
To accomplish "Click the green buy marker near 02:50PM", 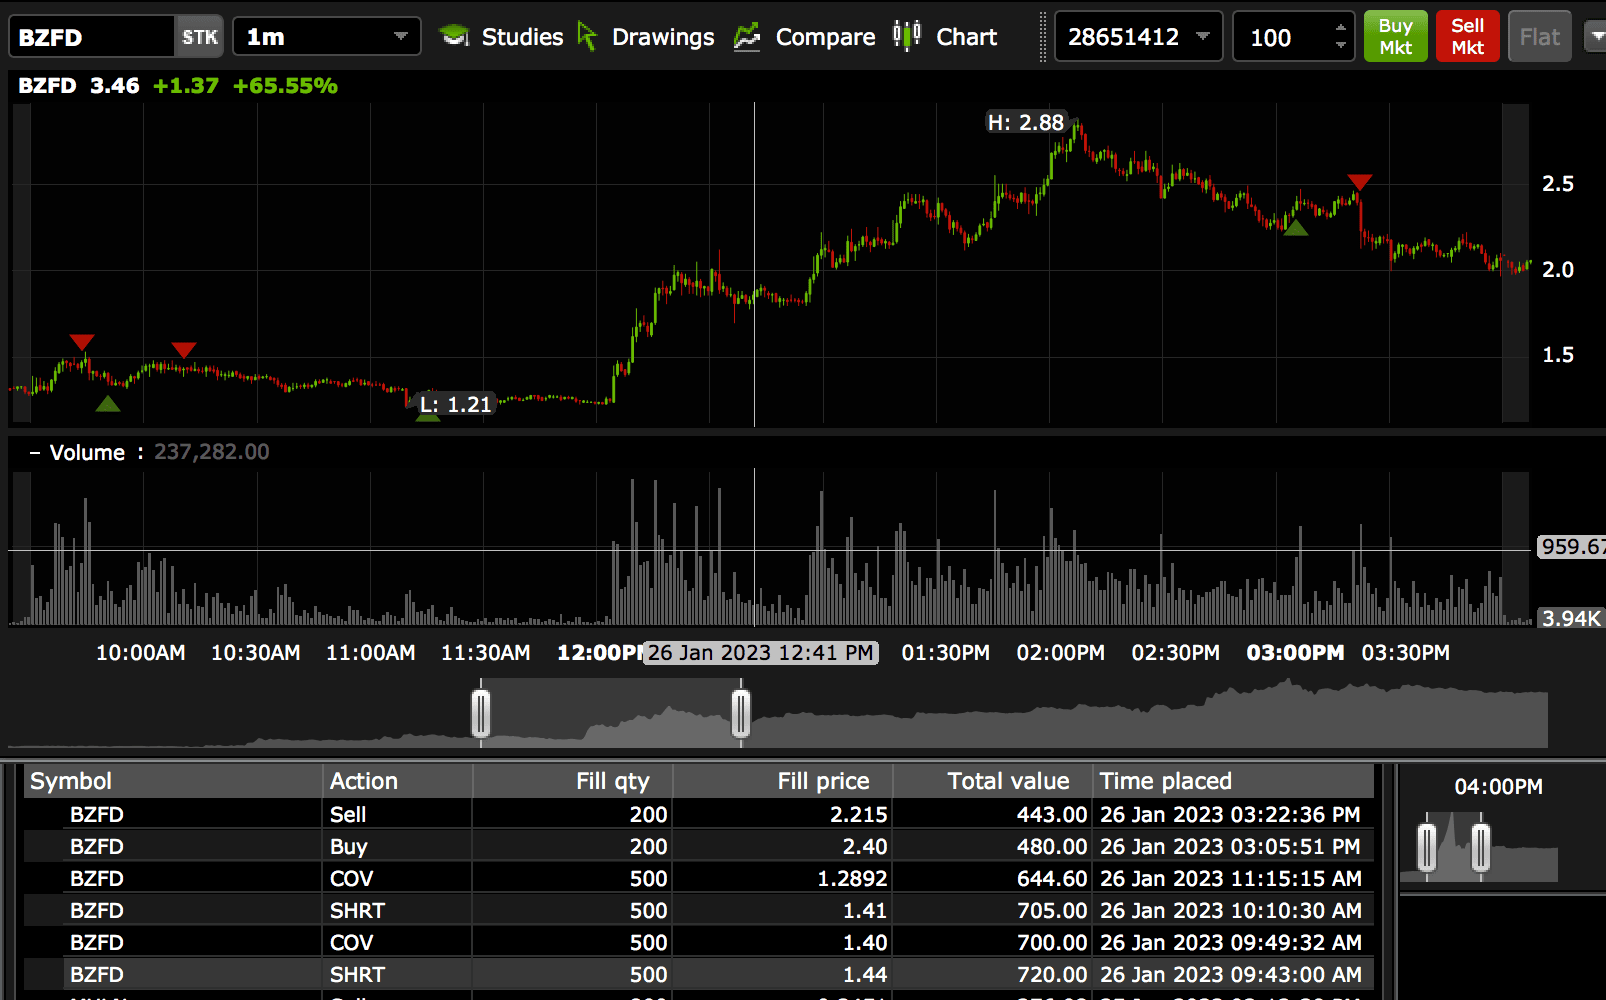I will click(1295, 228).
